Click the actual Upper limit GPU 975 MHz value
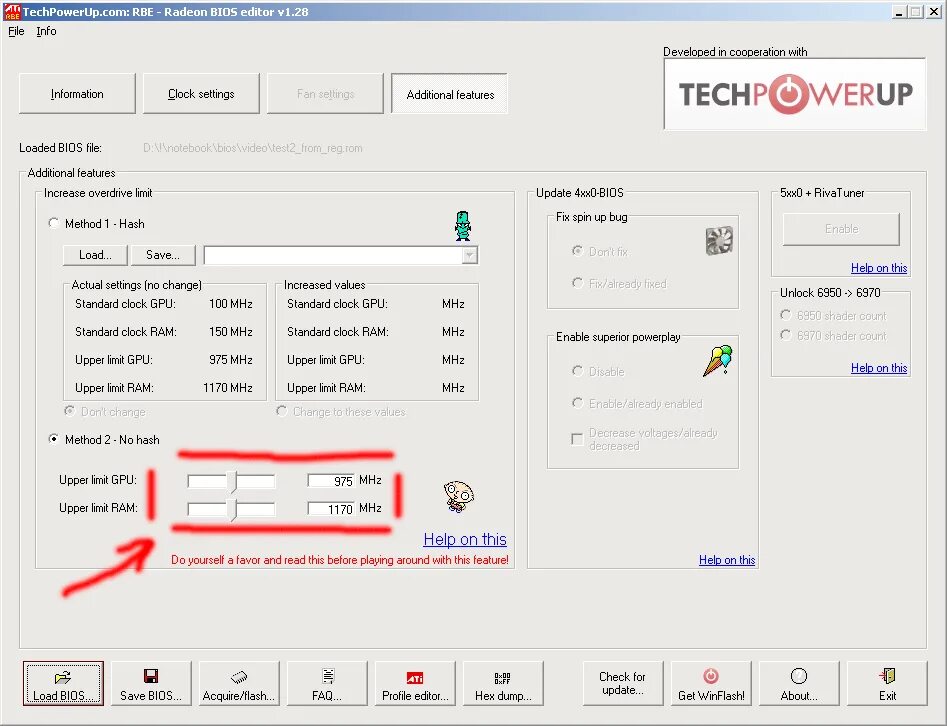The width and height of the screenshot is (947, 726). tap(231, 360)
